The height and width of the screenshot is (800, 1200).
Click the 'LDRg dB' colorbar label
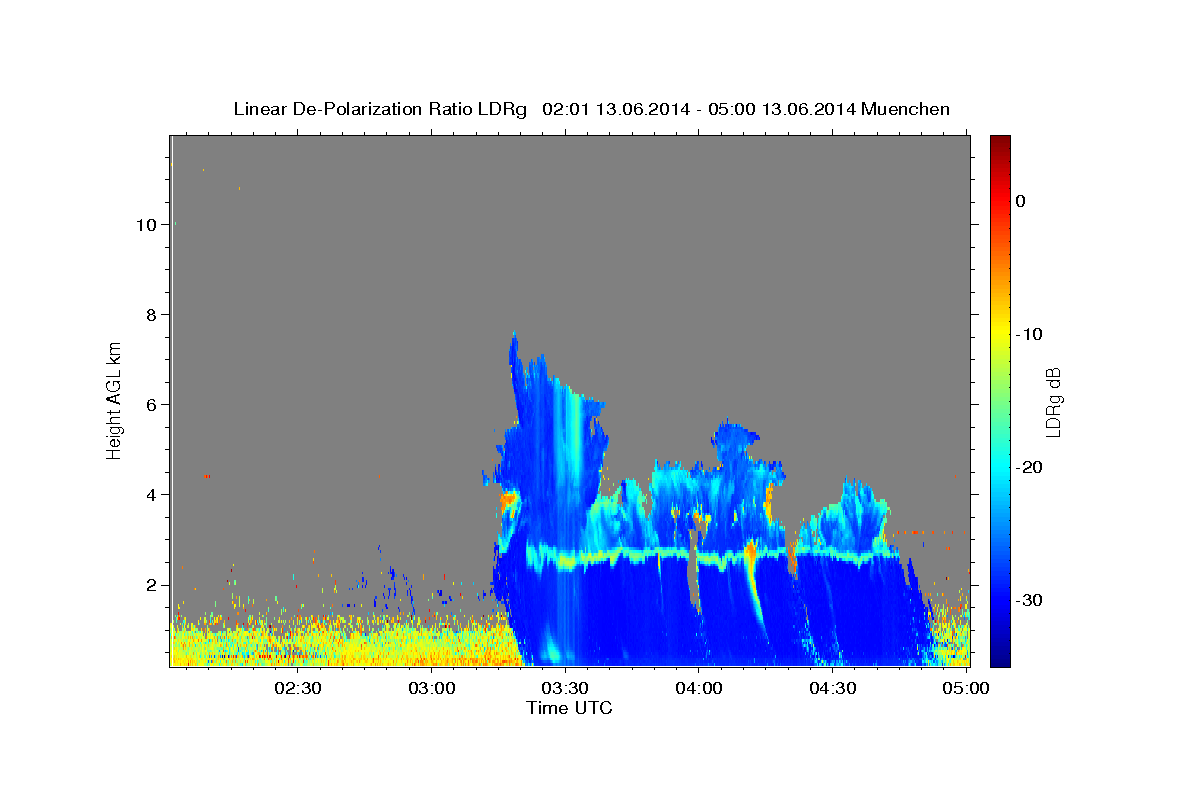pyautogui.click(x=1052, y=401)
